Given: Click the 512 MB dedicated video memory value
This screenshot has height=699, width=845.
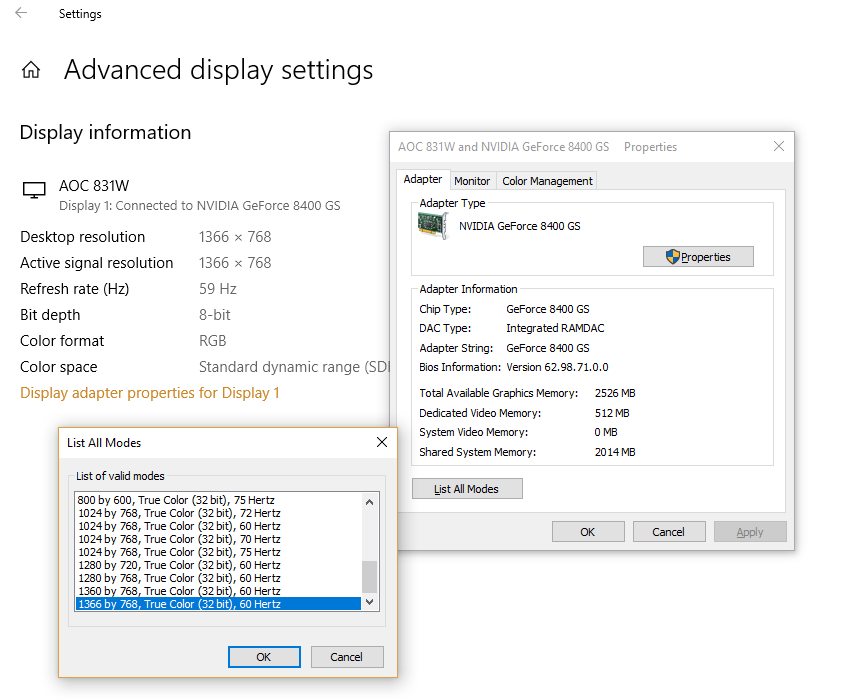Looking at the screenshot, I should [x=612, y=413].
